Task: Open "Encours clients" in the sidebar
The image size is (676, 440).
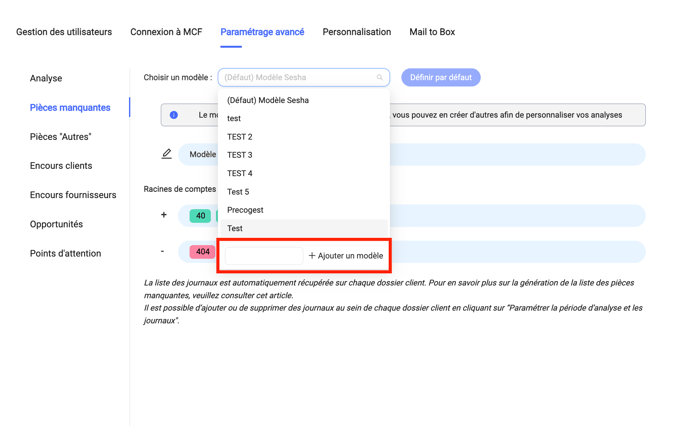Action: pyautogui.click(x=61, y=166)
